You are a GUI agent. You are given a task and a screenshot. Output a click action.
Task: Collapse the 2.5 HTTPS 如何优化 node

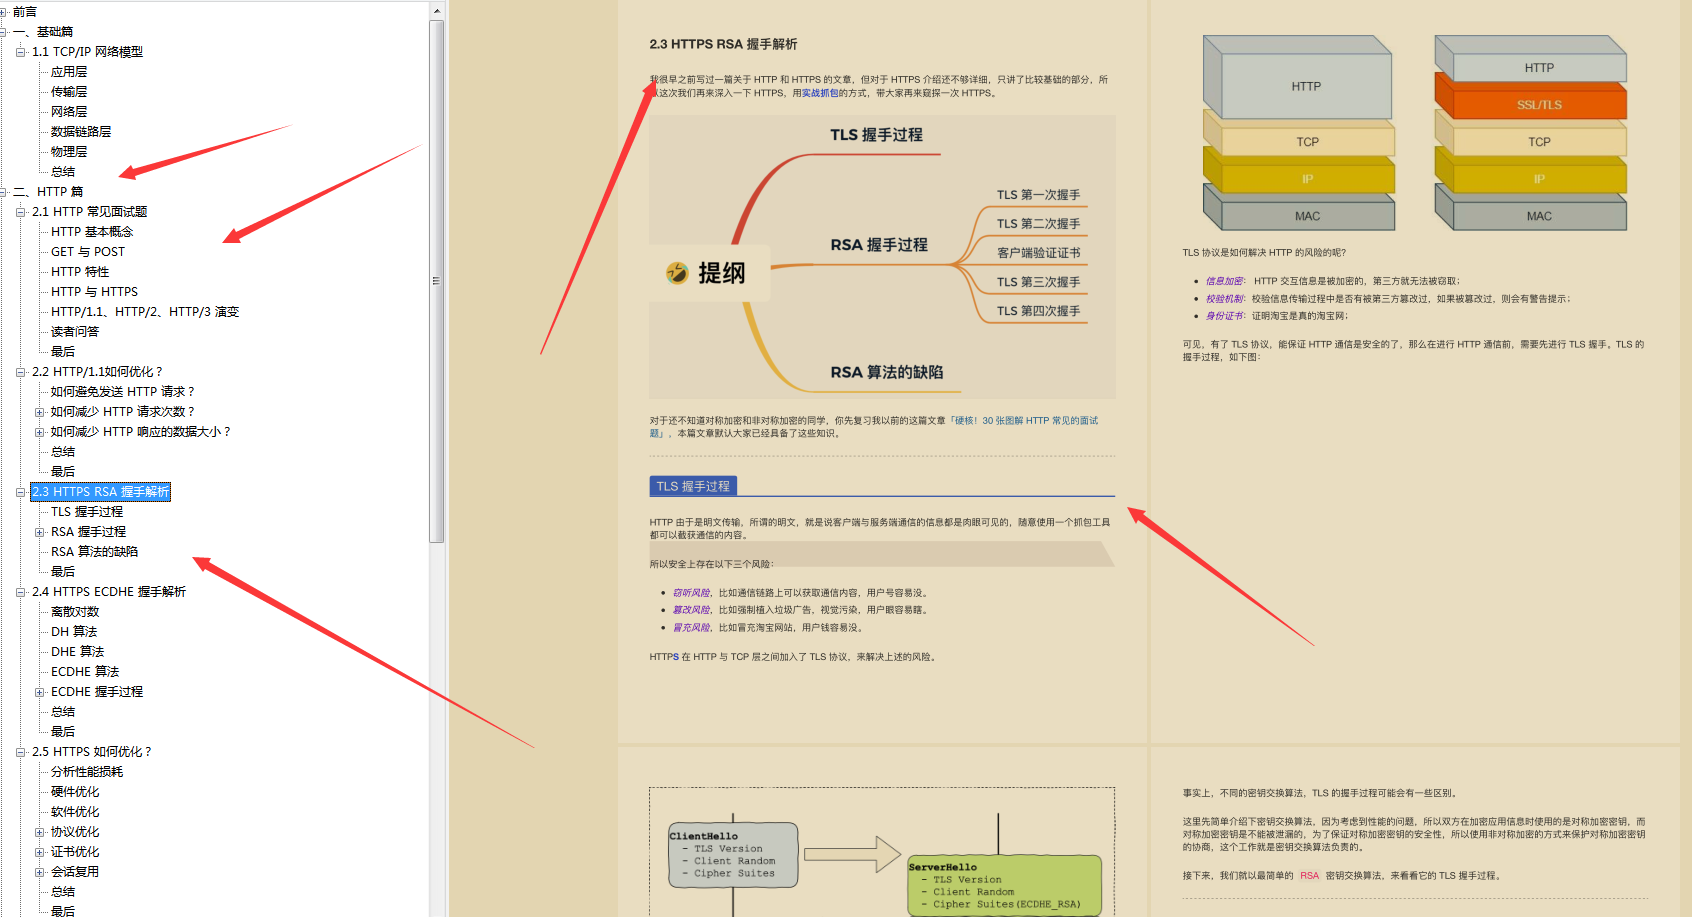click(x=21, y=752)
